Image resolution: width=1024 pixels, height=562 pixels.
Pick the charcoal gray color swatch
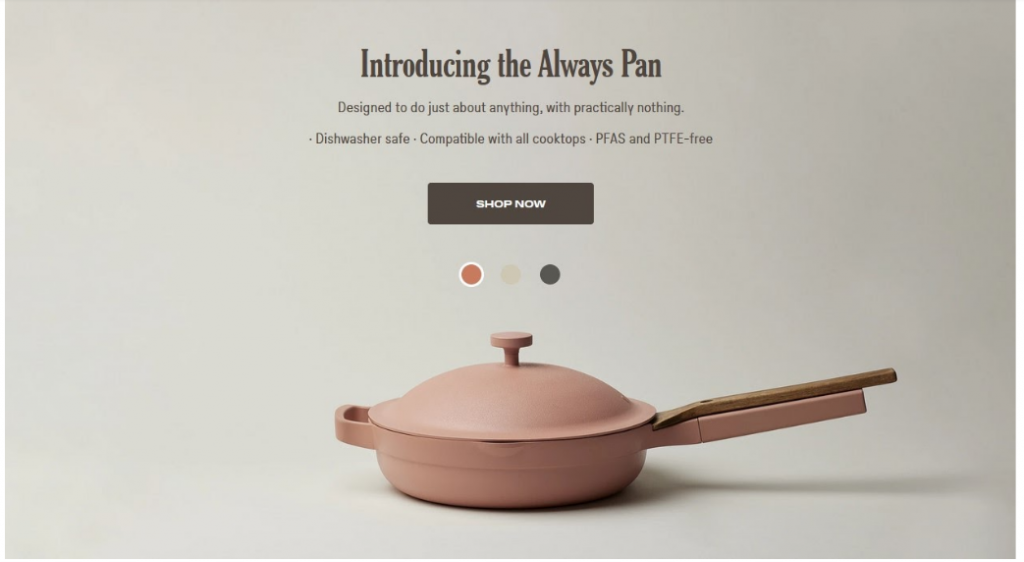[x=550, y=275]
